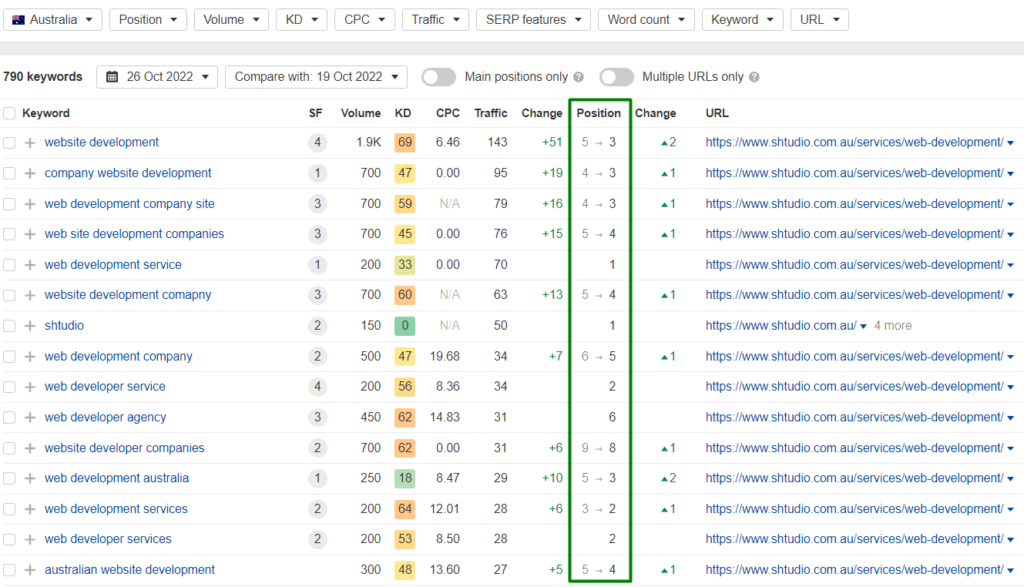Sort by Traffic column header
This screenshot has height=587, width=1024.
click(490, 113)
